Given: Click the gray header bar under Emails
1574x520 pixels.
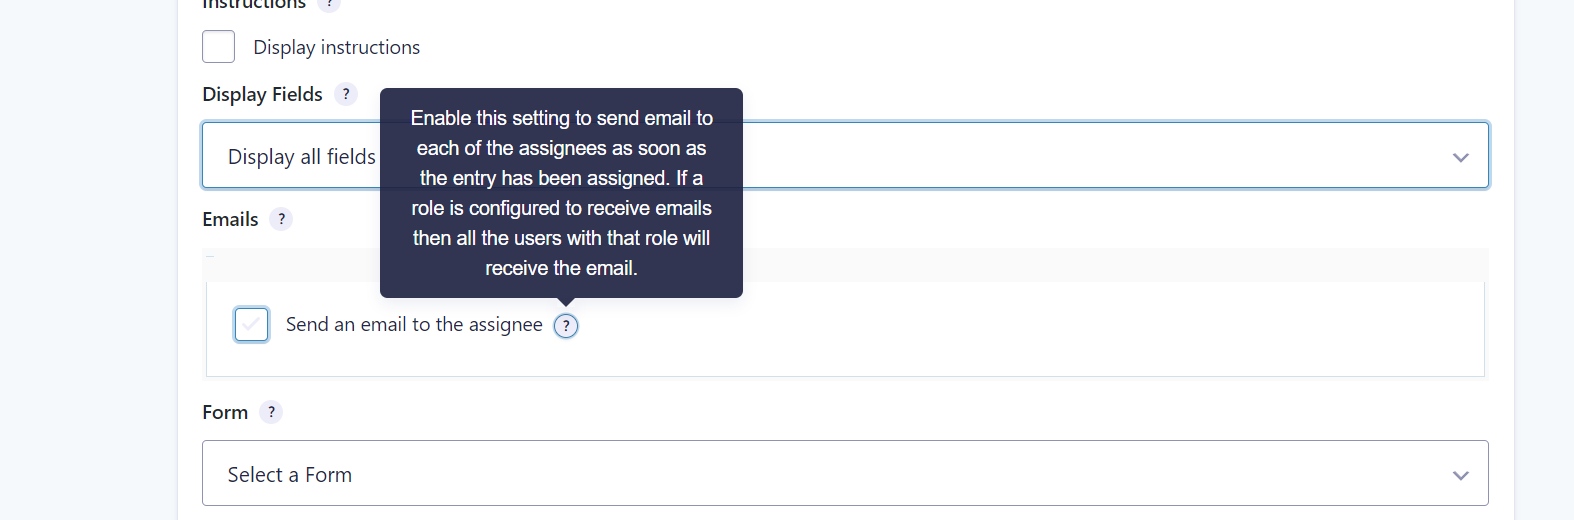Looking at the screenshot, I should pyautogui.click(x=845, y=265).
